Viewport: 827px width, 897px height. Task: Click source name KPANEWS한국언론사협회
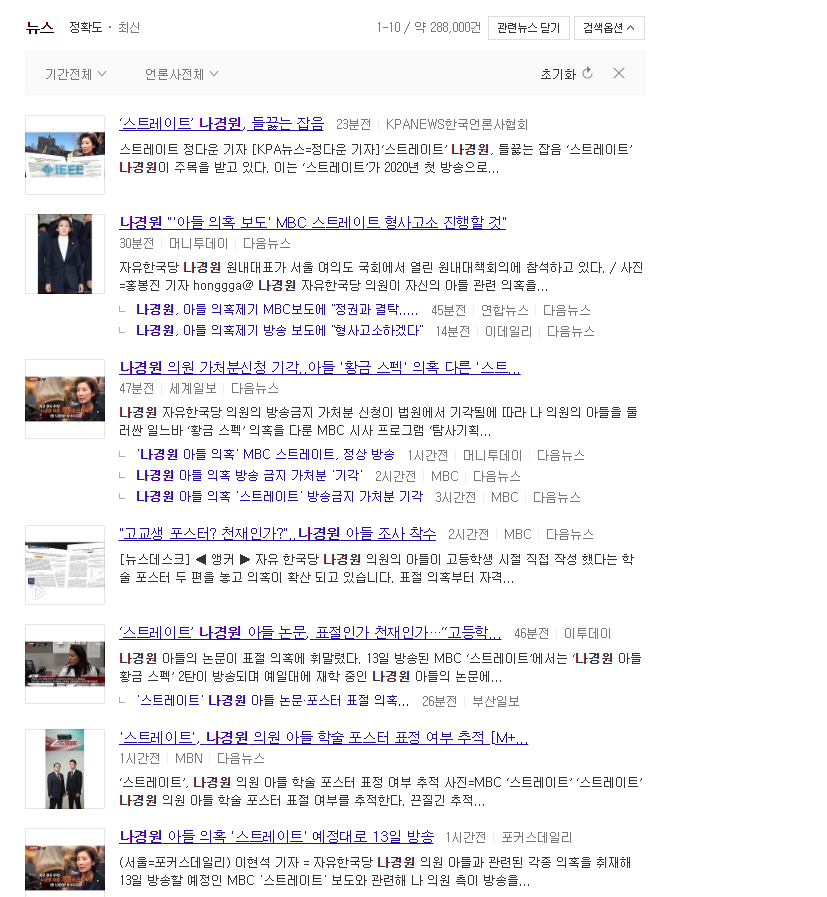coord(456,124)
